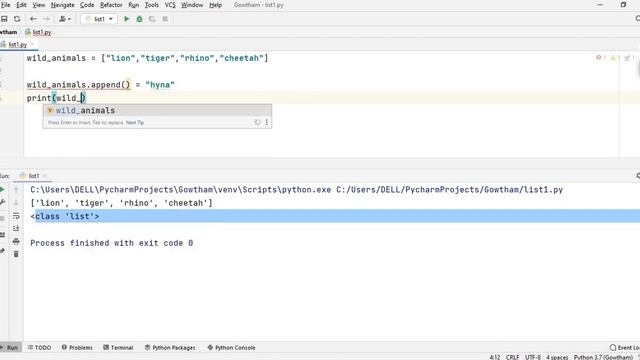Open the Code menu
Viewport: 640px width, 360px height.
click(x=87, y=5)
